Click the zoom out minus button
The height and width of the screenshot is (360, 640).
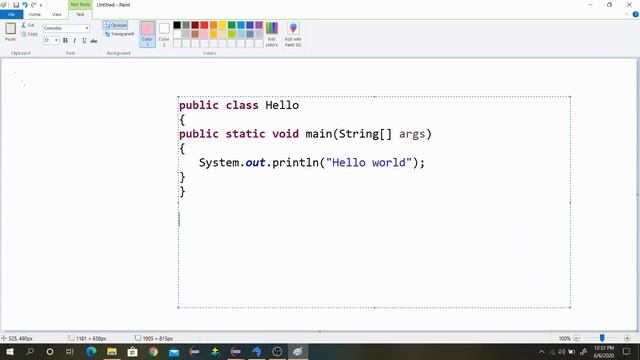pyautogui.click(x=577, y=338)
